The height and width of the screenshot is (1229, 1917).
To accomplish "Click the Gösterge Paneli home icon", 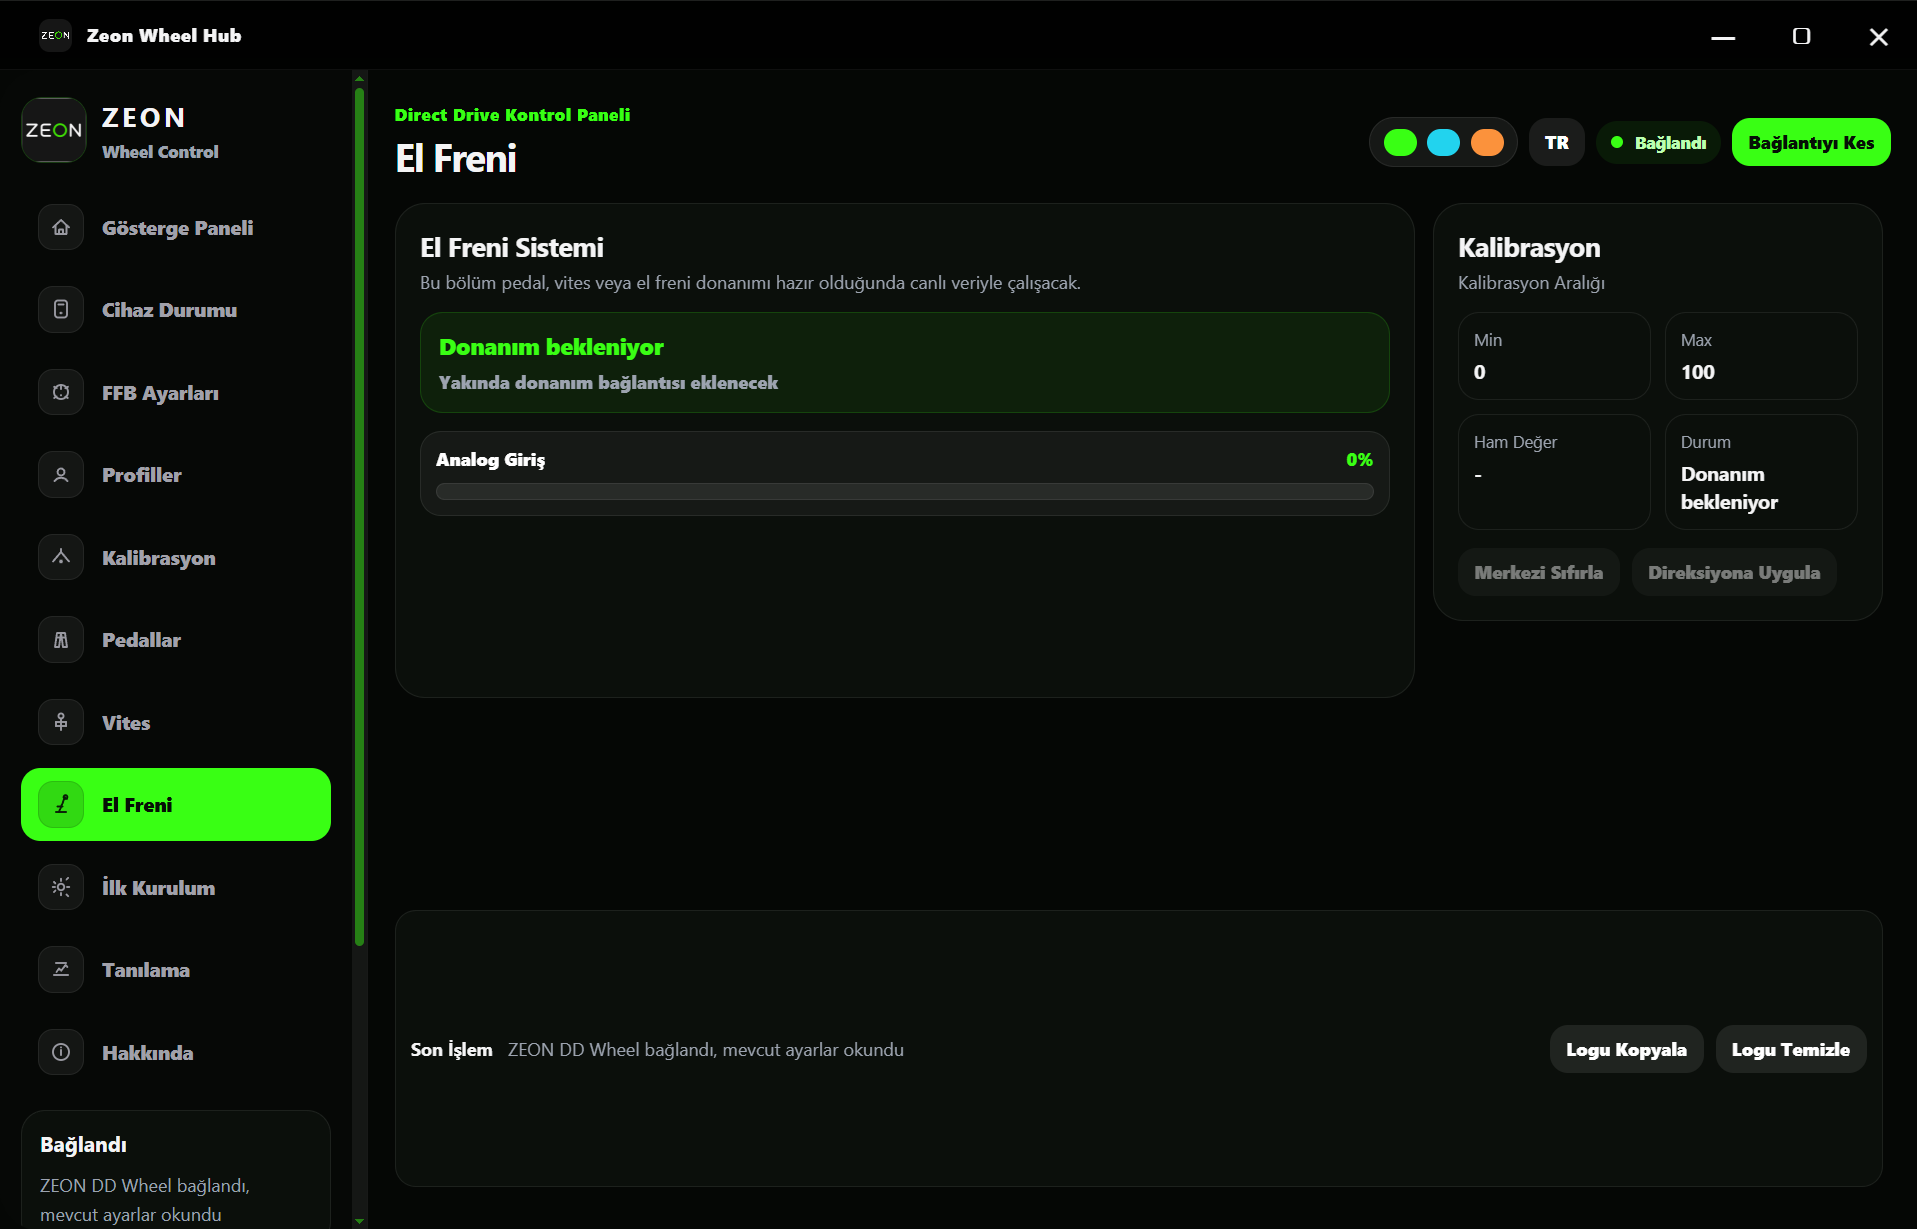I will pos(61,228).
